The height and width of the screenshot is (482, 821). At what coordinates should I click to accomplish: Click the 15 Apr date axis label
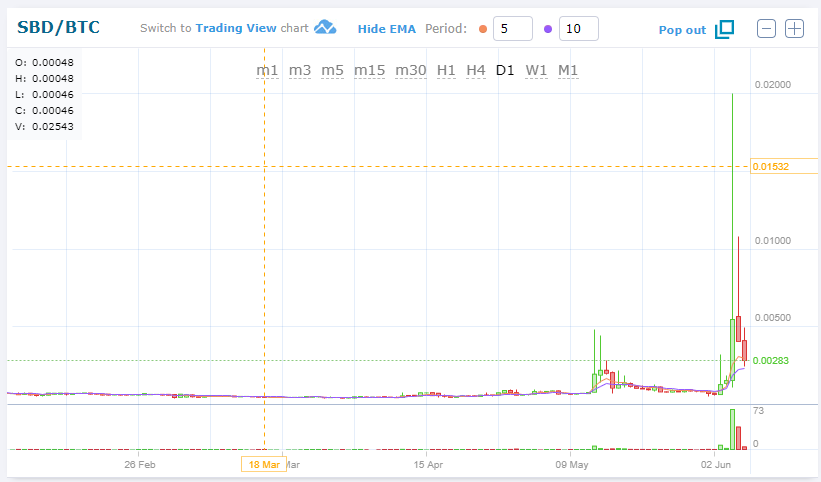click(x=428, y=465)
